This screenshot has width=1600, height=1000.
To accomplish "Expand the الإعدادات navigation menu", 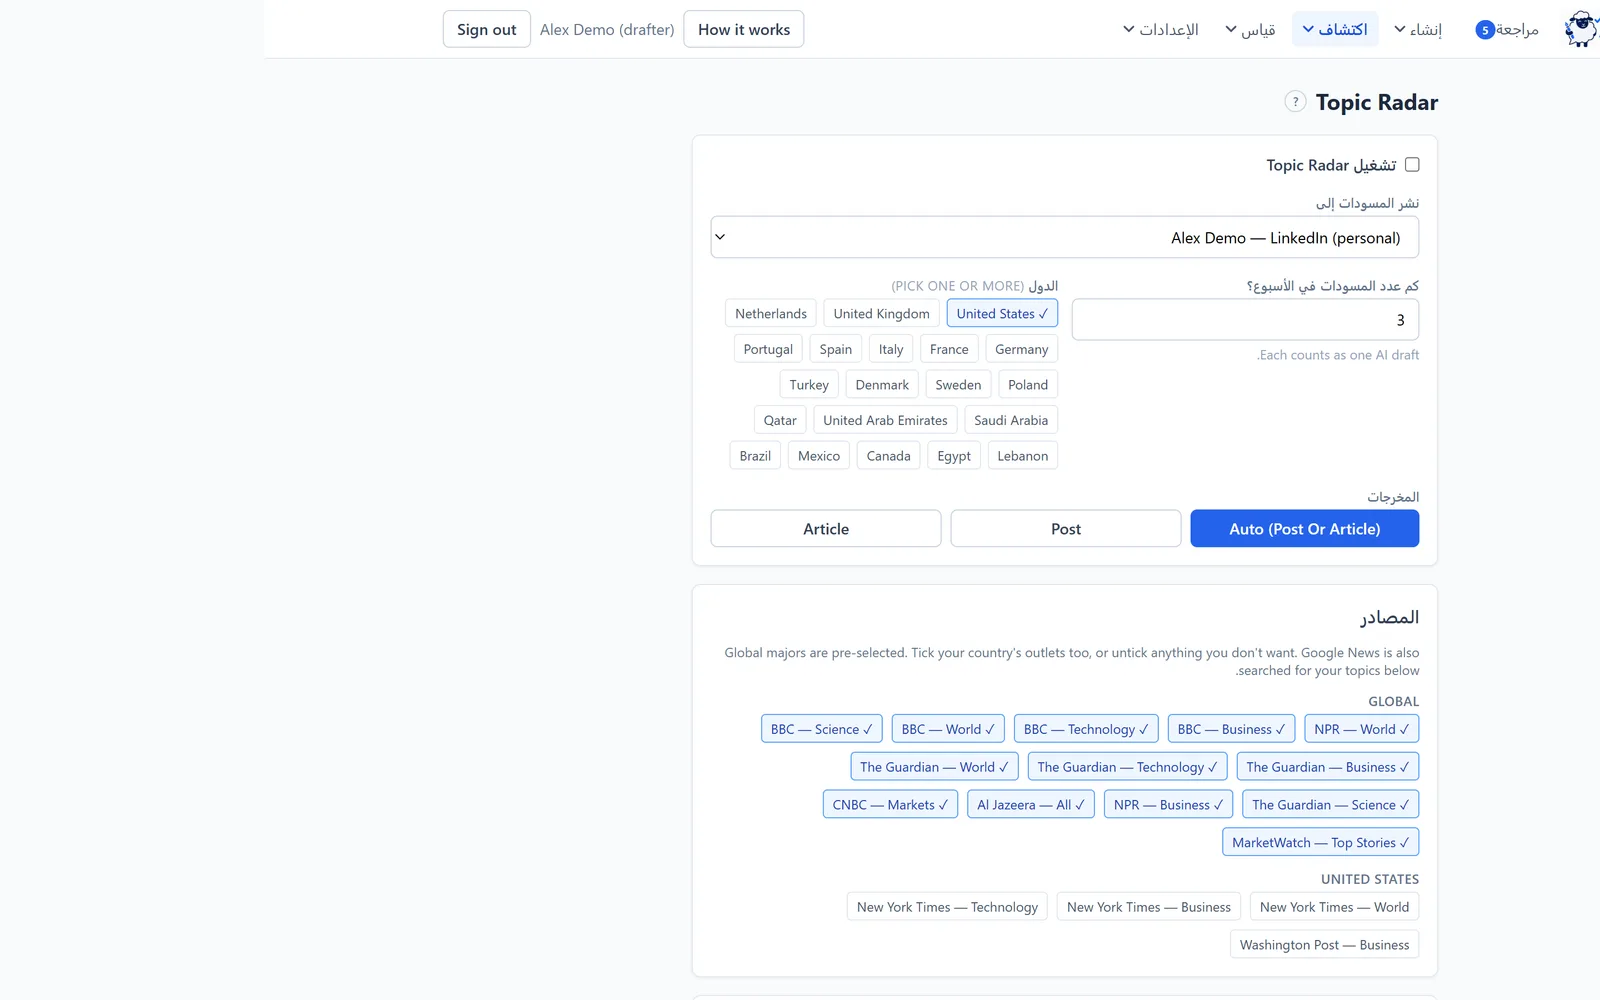I will tap(1161, 29).
